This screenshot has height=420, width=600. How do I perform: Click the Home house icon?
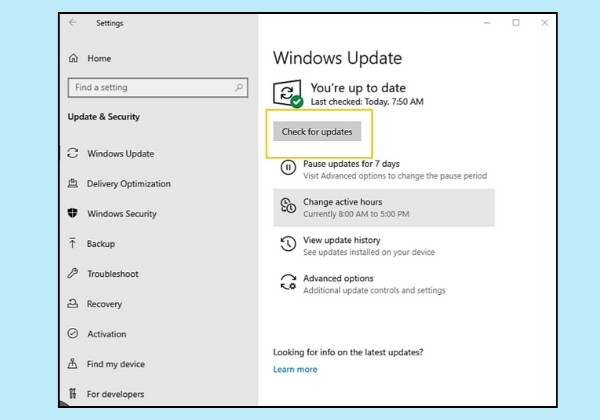73,58
